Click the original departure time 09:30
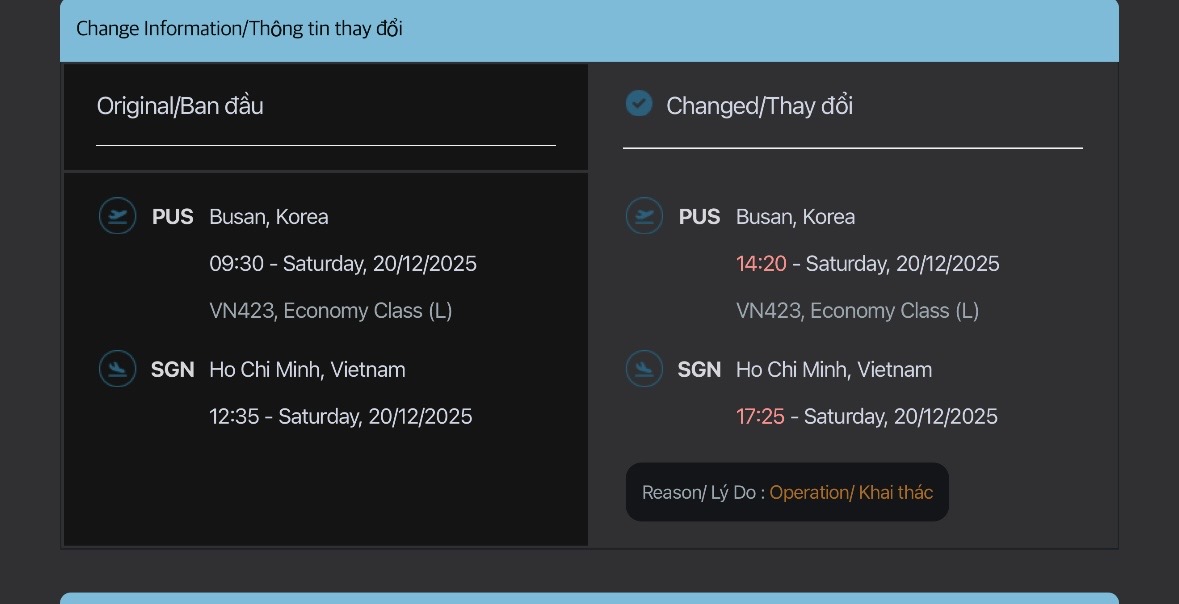1179x604 pixels. click(236, 264)
